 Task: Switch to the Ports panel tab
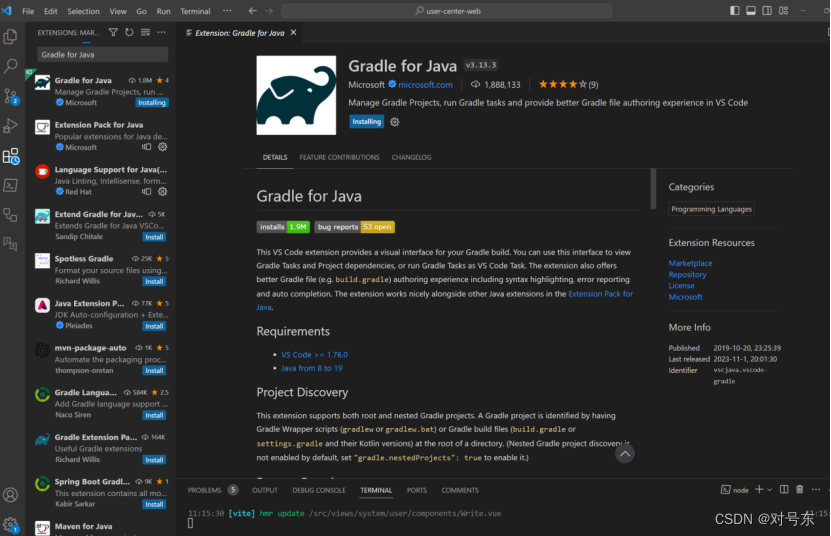(x=417, y=490)
